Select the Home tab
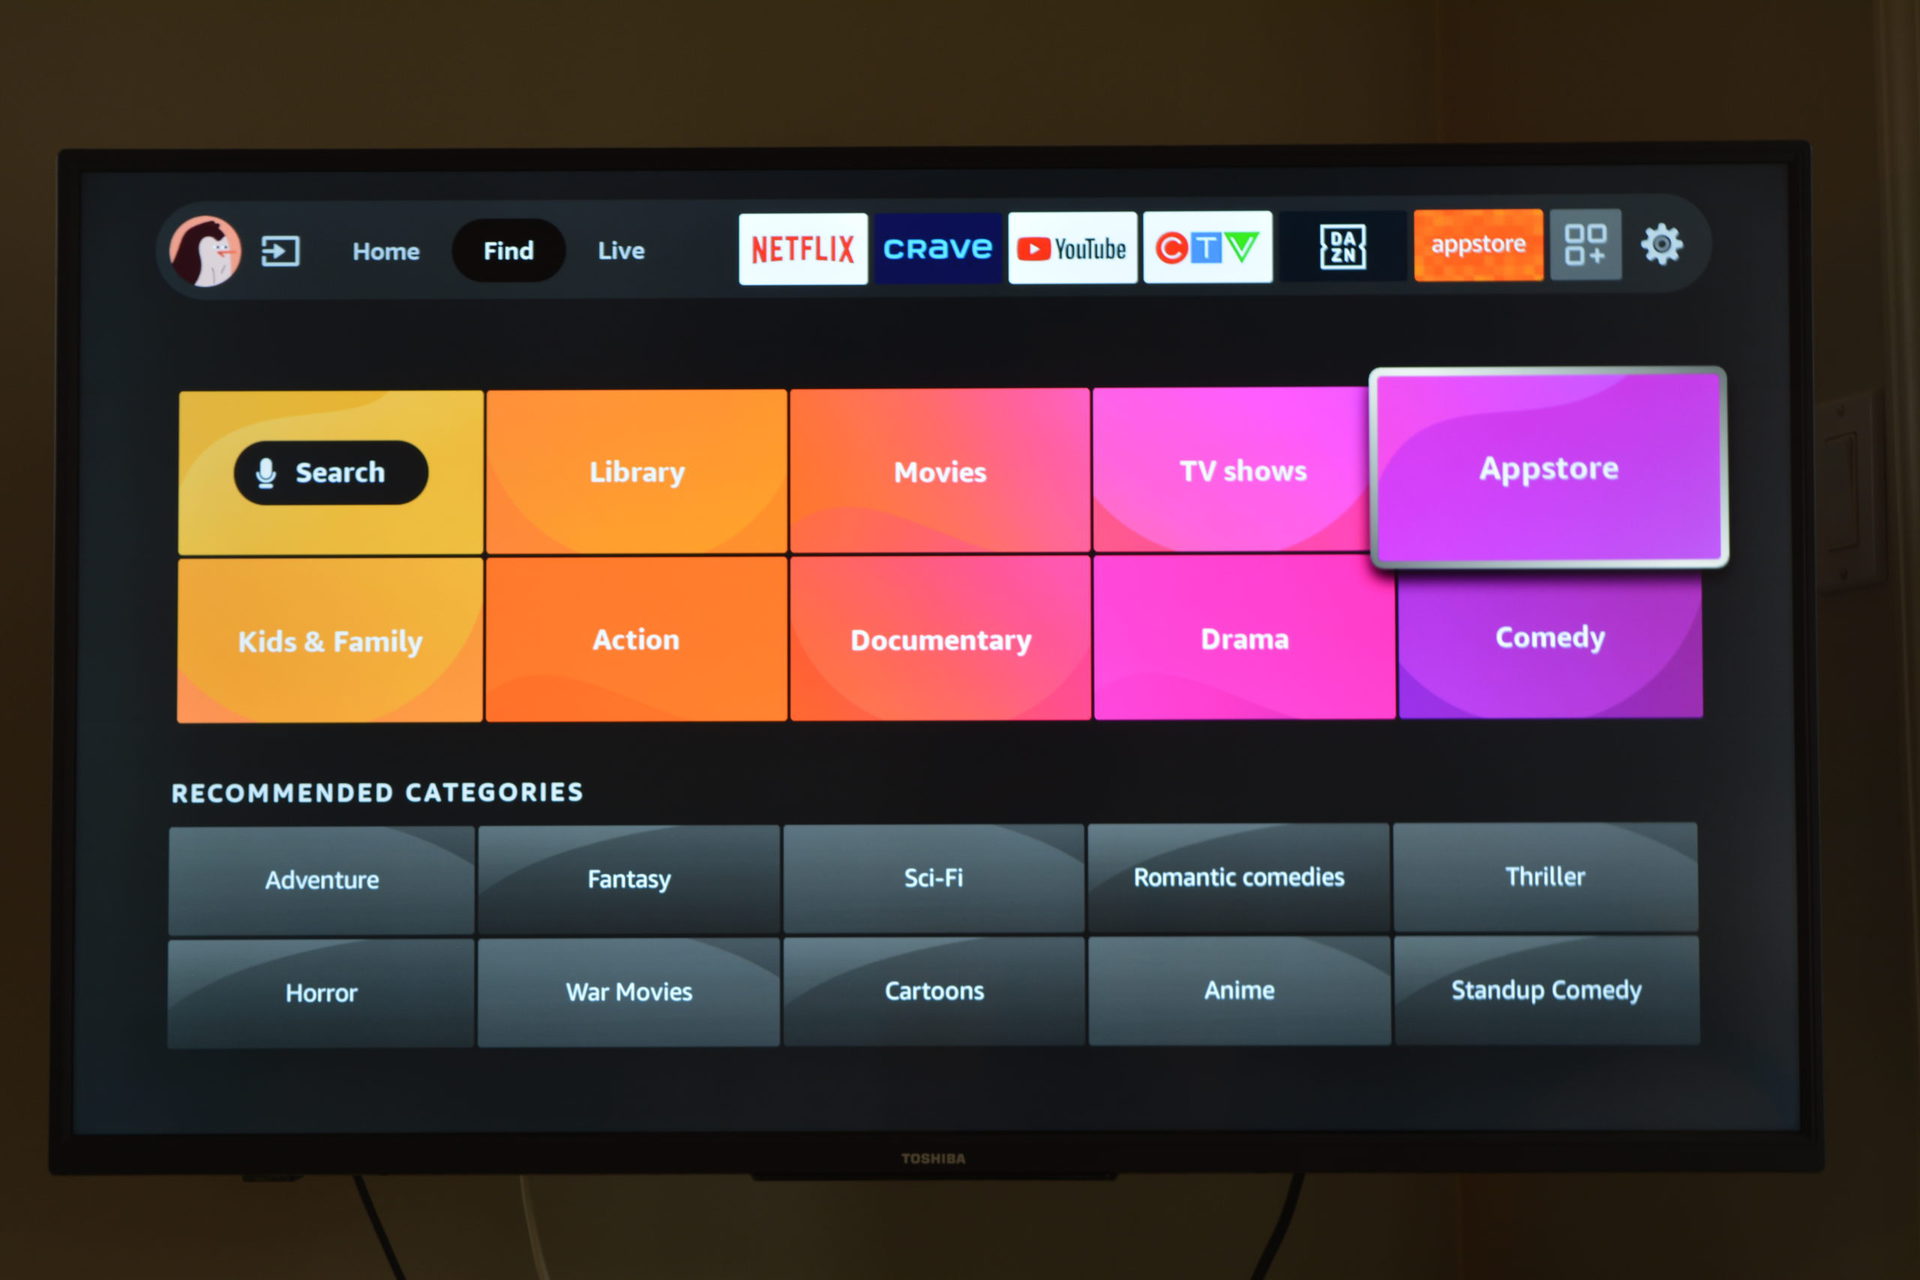The height and width of the screenshot is (1280, 1920). point(387,250)
